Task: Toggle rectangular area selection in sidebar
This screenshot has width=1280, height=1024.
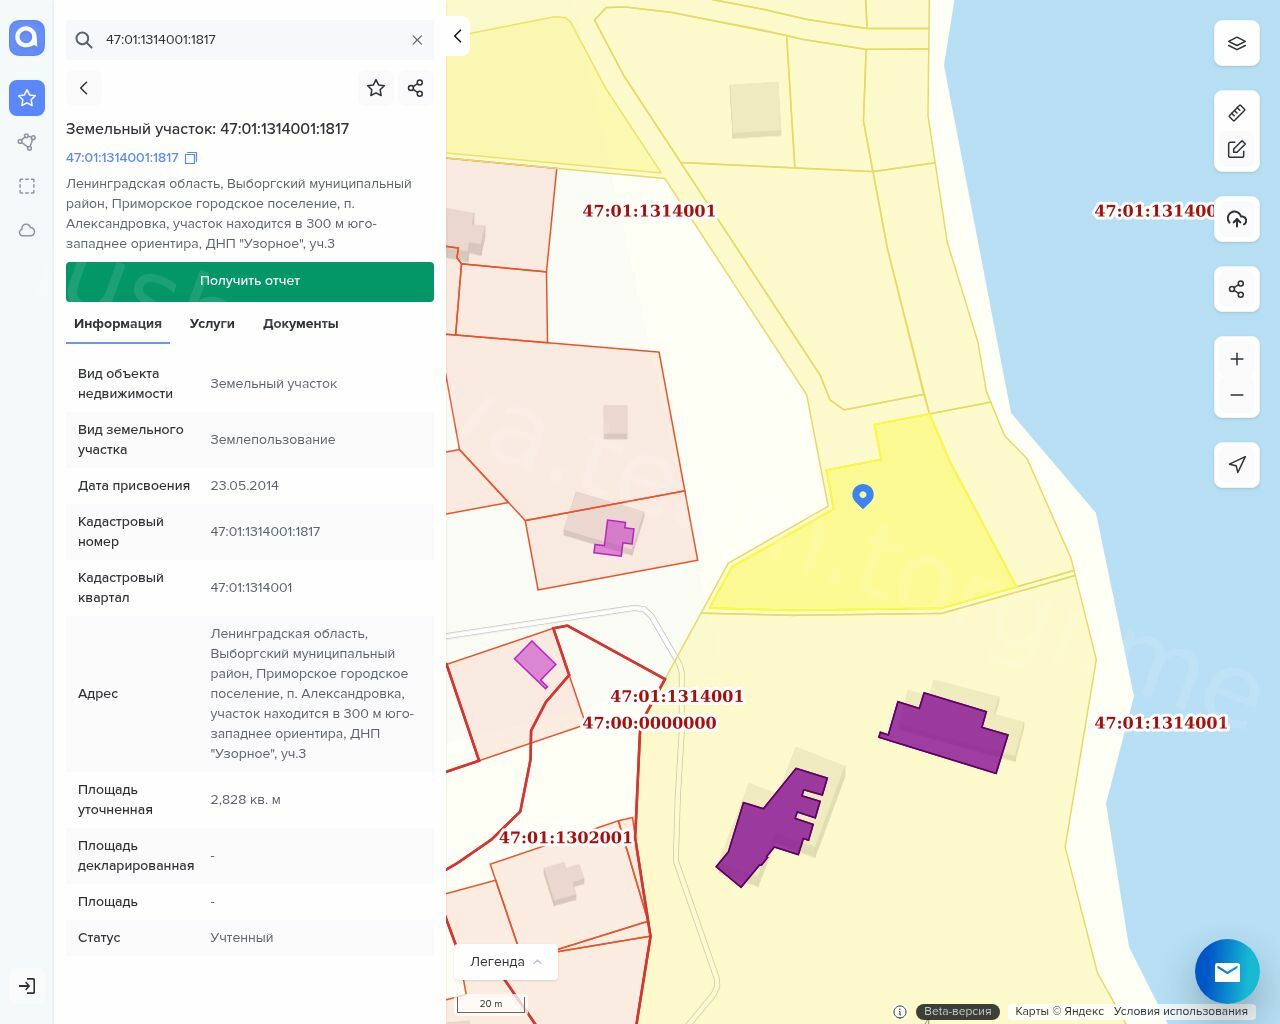Action: tap(27, 186)
